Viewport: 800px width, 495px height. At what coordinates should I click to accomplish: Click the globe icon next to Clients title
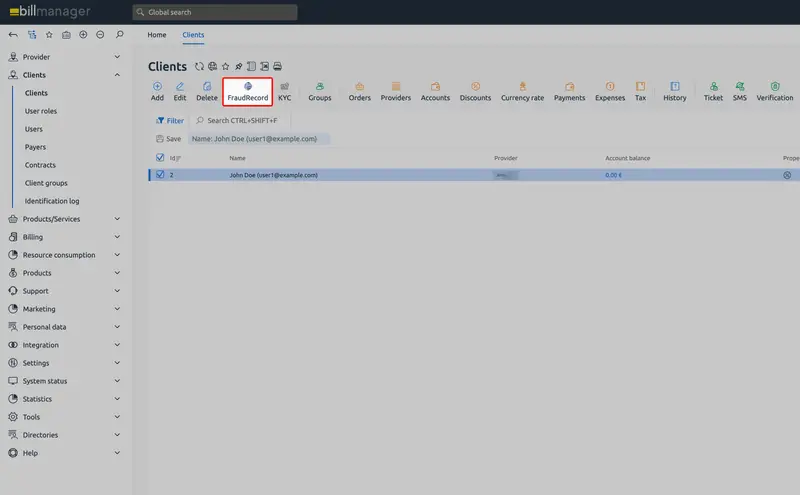tap(212, 66)
